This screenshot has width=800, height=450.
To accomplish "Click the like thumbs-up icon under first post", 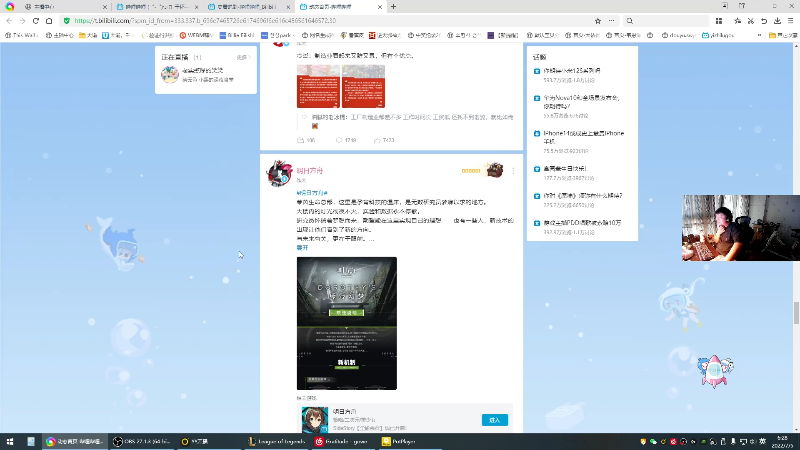I will 377,140.
